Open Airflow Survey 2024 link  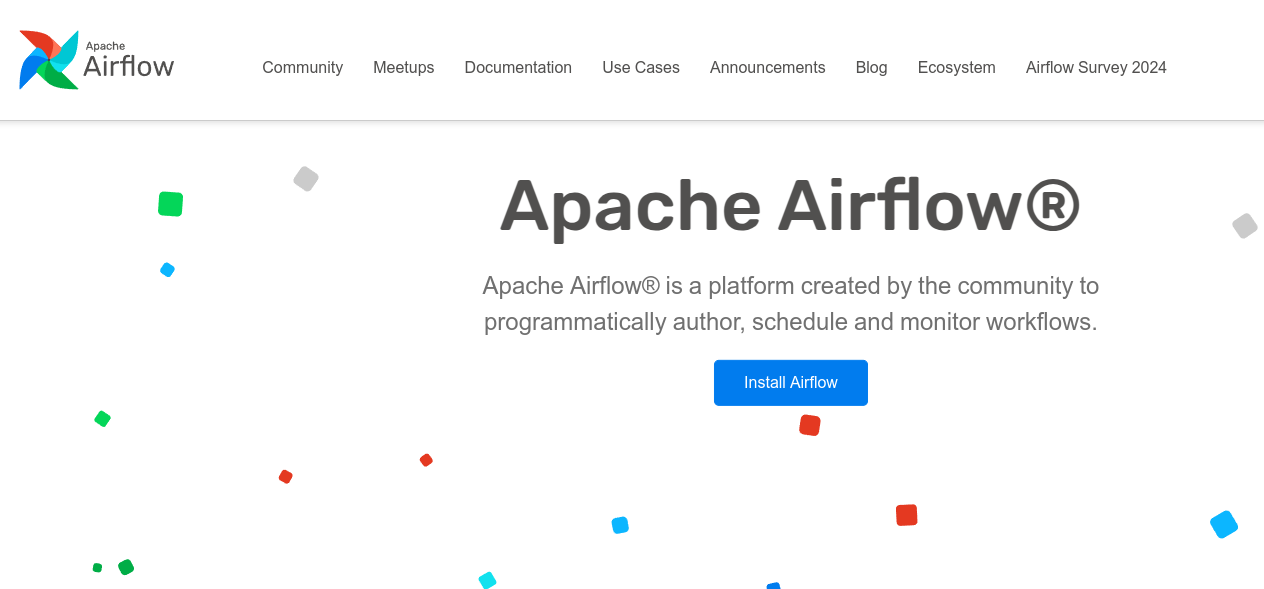click(1096, 68)
